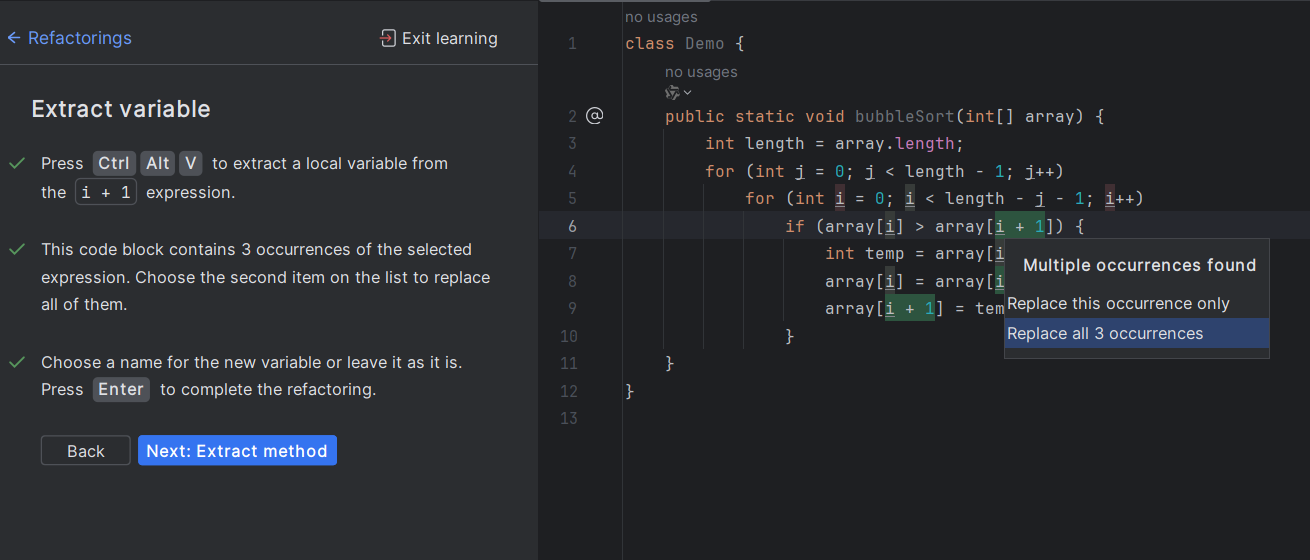The height and width of the screenshot is (560, 1310).
Task: Click the Ctrl key badge
Action: click(115, 163)
